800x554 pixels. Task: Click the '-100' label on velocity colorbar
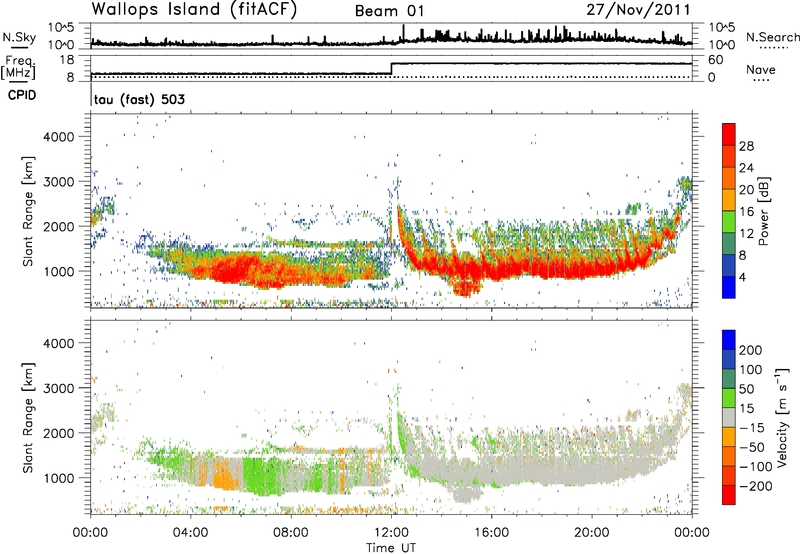coord(756,467)
